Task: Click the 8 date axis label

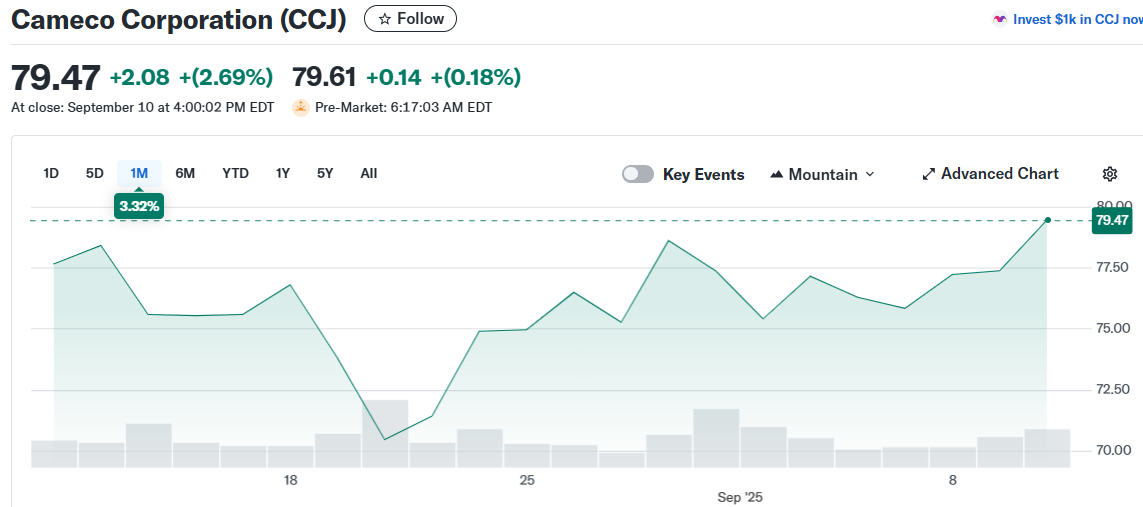Action: point(953,480)
